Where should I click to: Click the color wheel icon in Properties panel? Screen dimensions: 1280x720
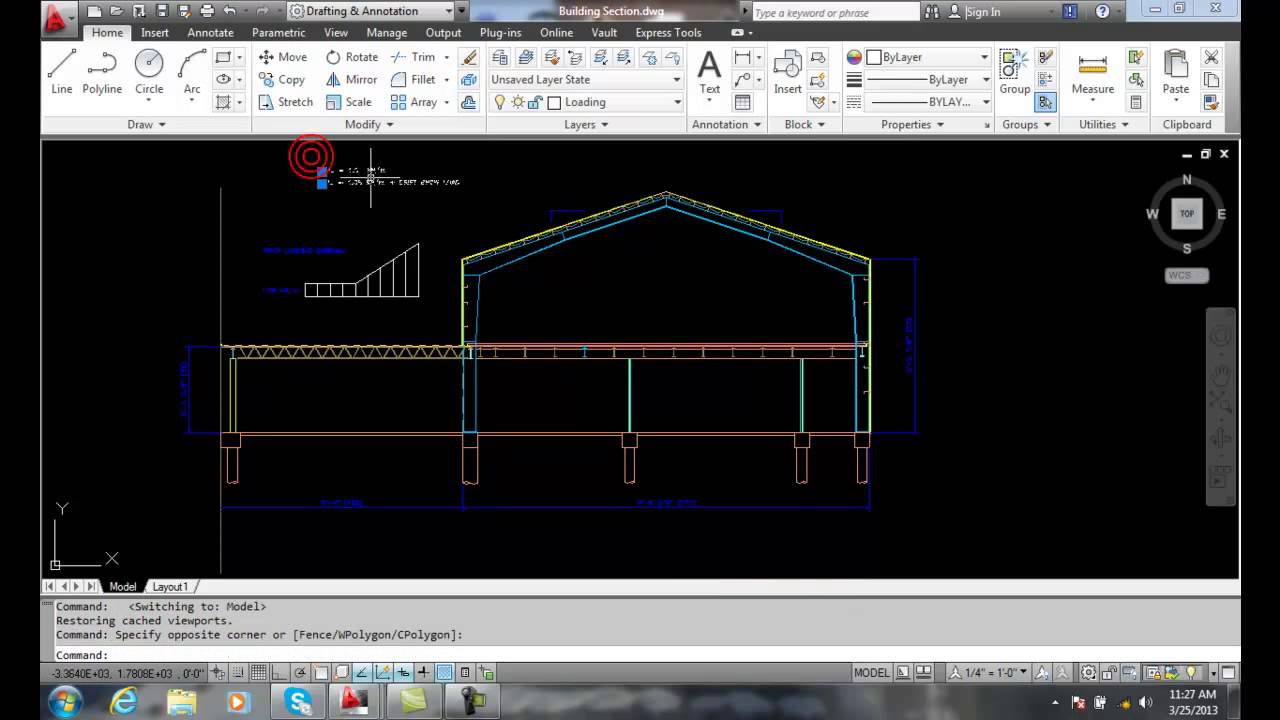point(854,57)
